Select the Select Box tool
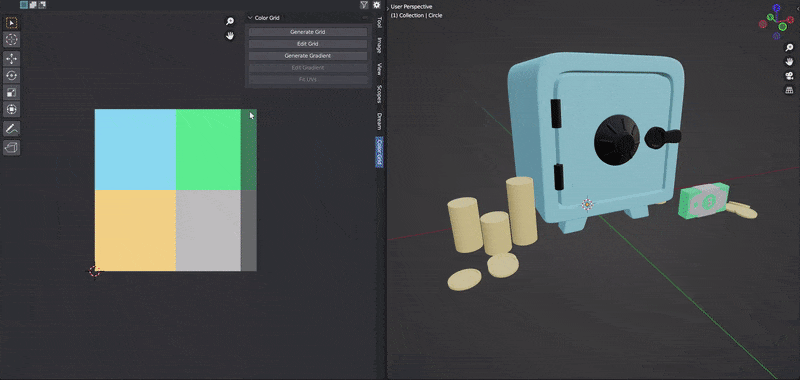This screenshot has height=380, width=800. point(11,23)
